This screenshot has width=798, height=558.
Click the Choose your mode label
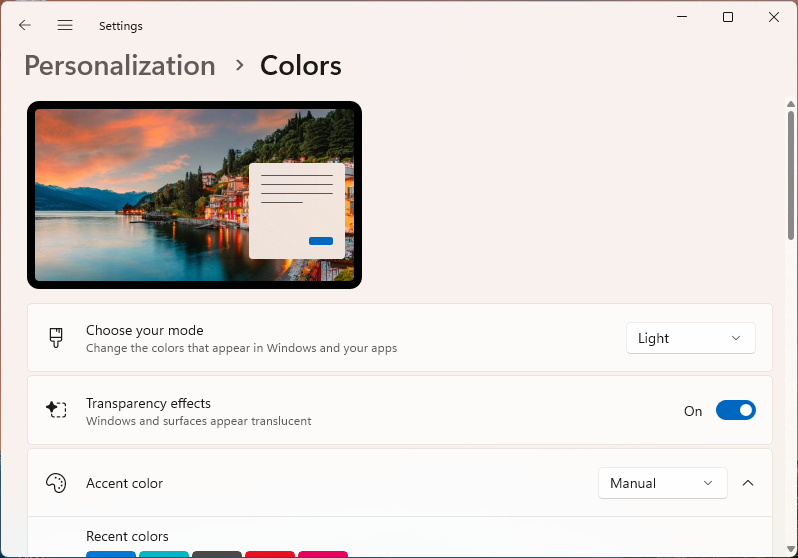tap(144, 330)
